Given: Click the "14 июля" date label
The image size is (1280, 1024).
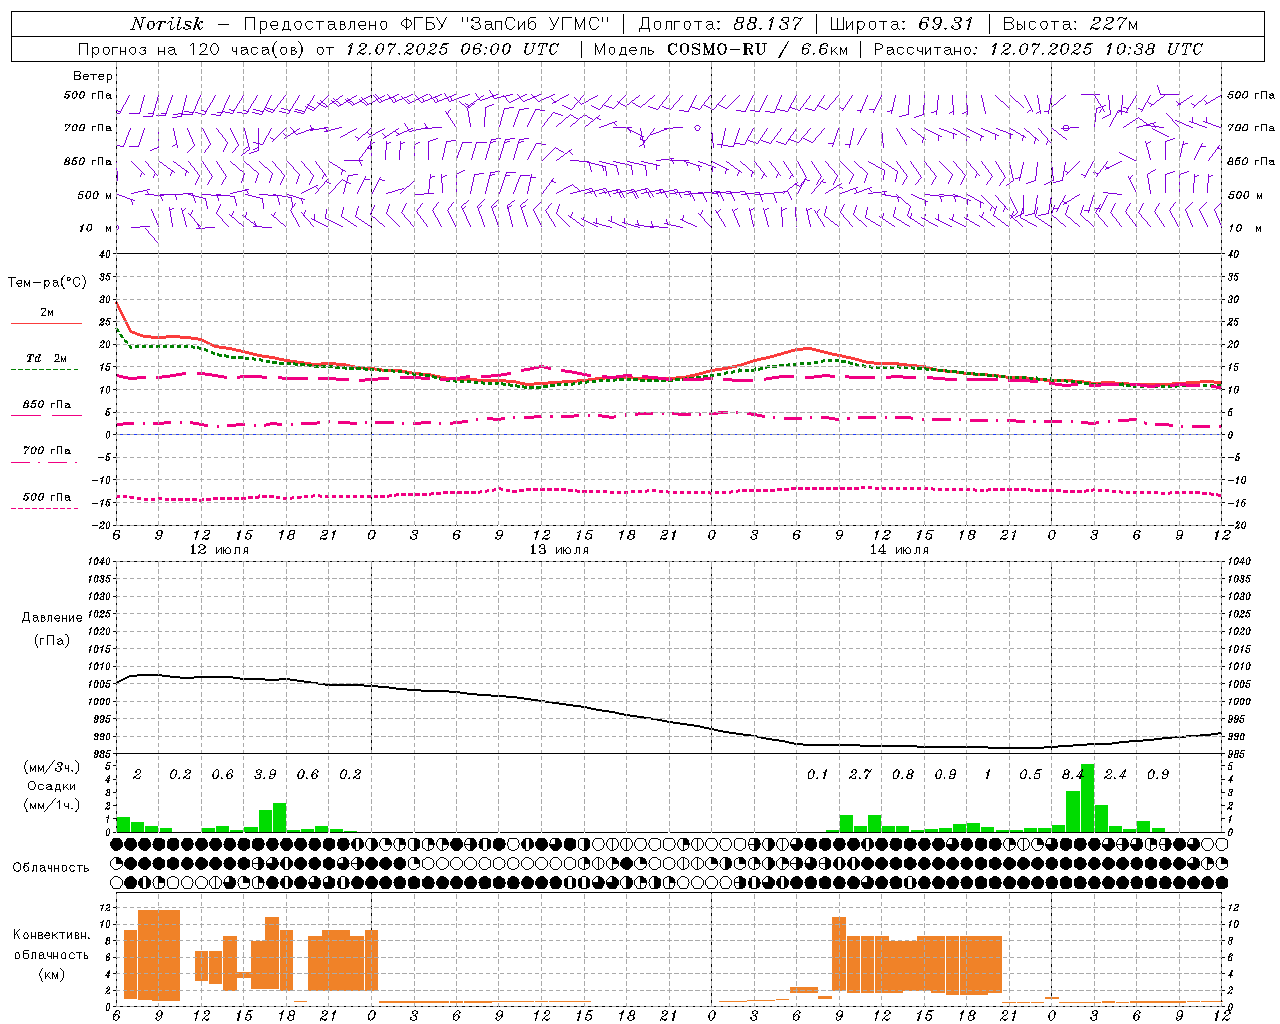Looking at the screenshot, I should 899,550.
